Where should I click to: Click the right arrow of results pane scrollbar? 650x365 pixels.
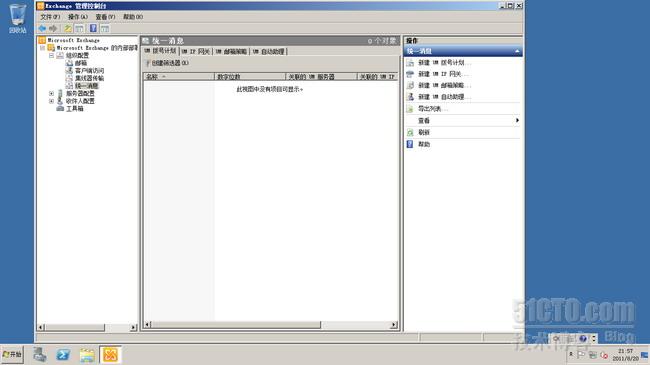tap(393, 325)
